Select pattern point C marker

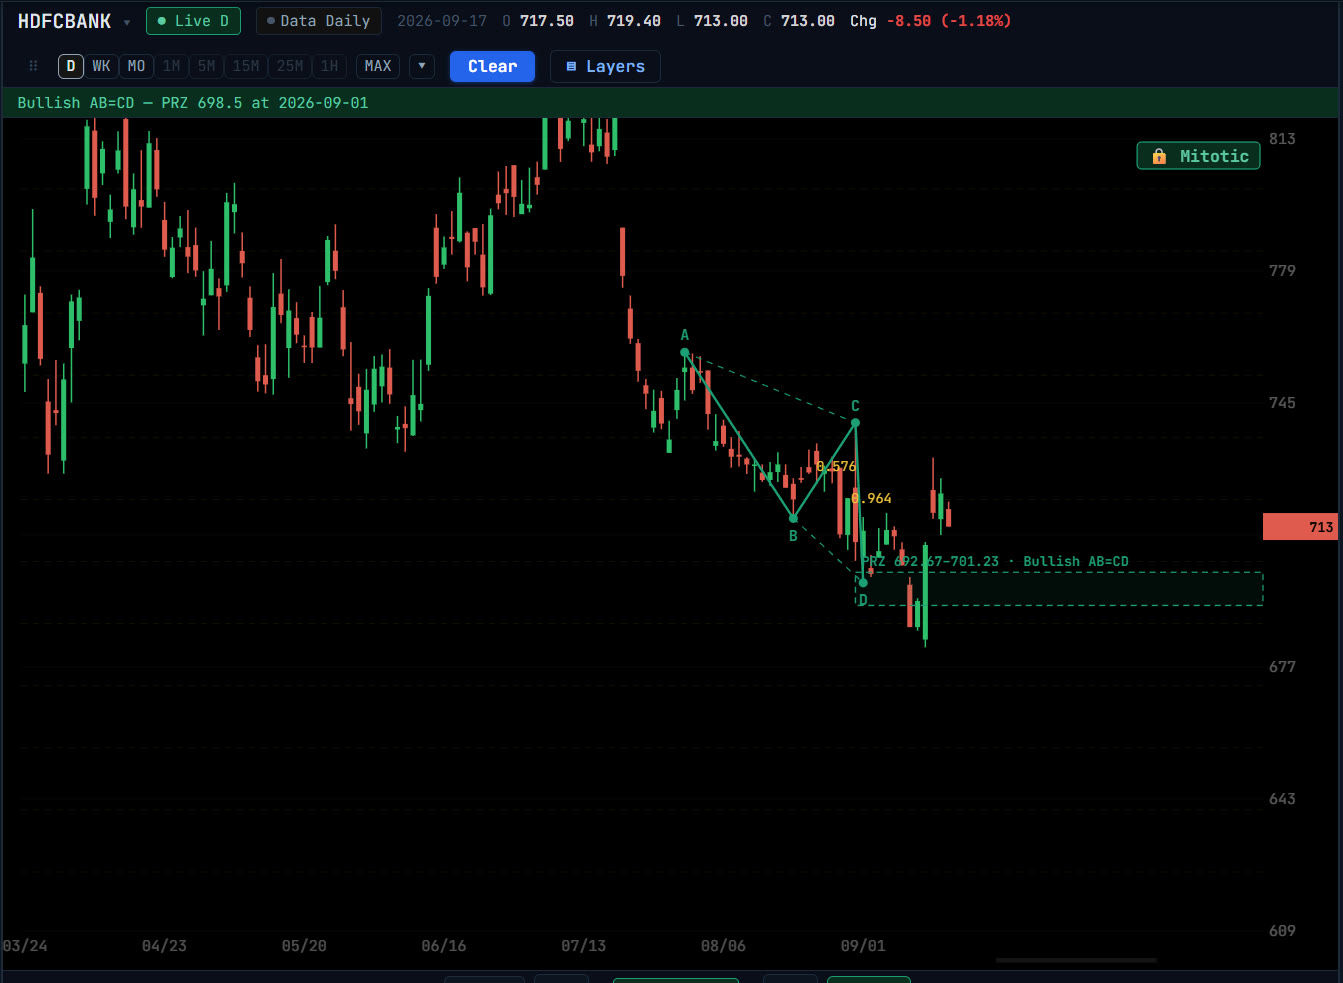(855, 423)
